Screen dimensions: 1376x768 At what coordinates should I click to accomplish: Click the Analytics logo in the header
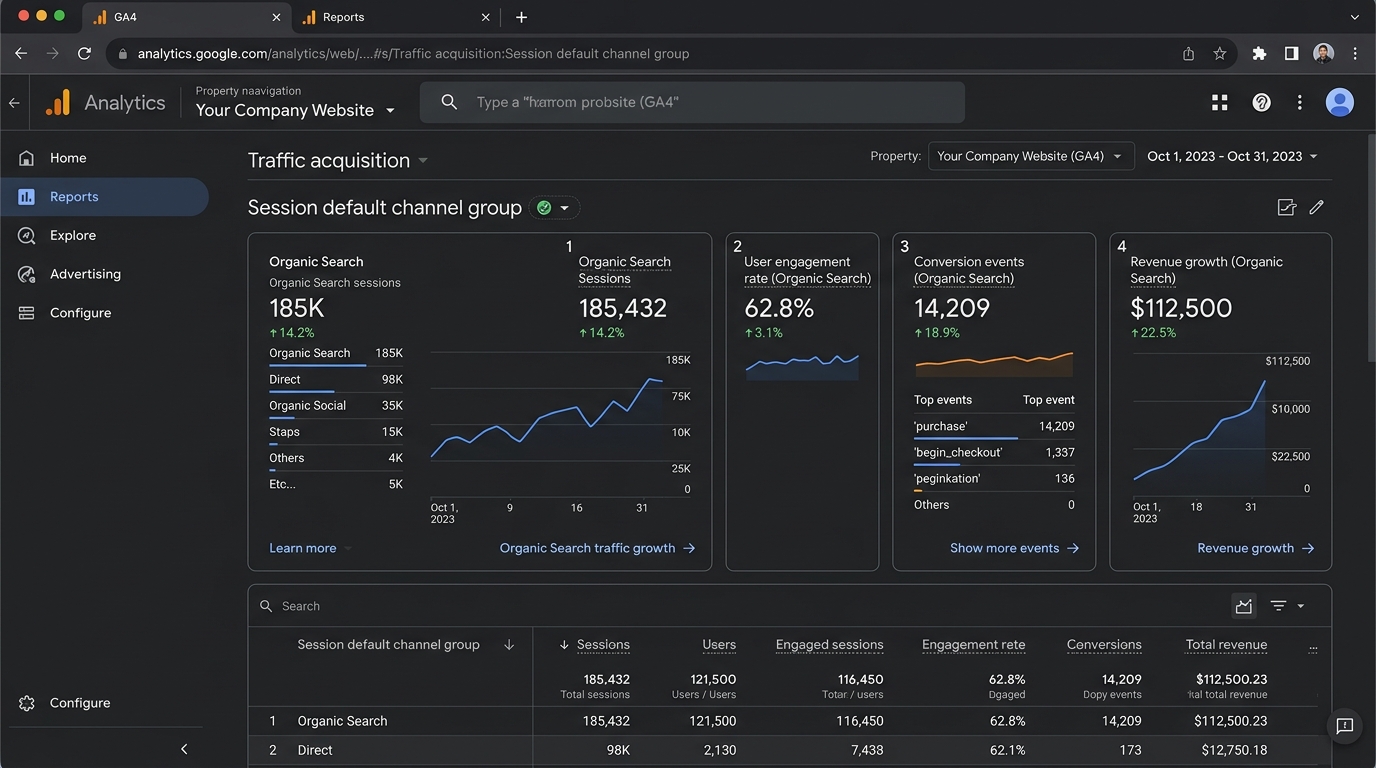[x=105, y=102]
